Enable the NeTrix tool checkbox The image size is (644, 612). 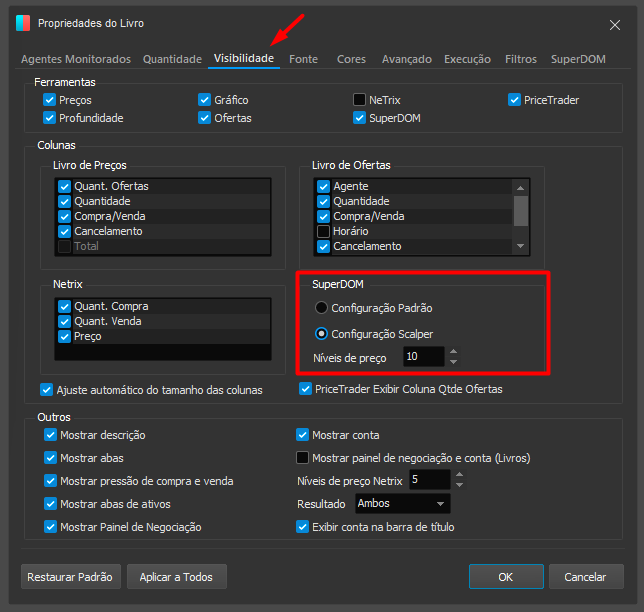[359, 100]
